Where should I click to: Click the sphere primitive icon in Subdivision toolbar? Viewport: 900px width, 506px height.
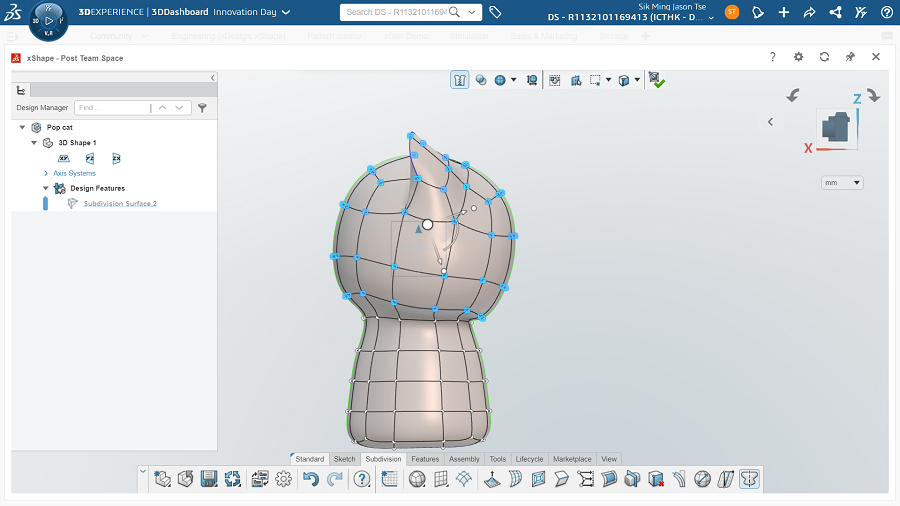click(x=417, y=480)
